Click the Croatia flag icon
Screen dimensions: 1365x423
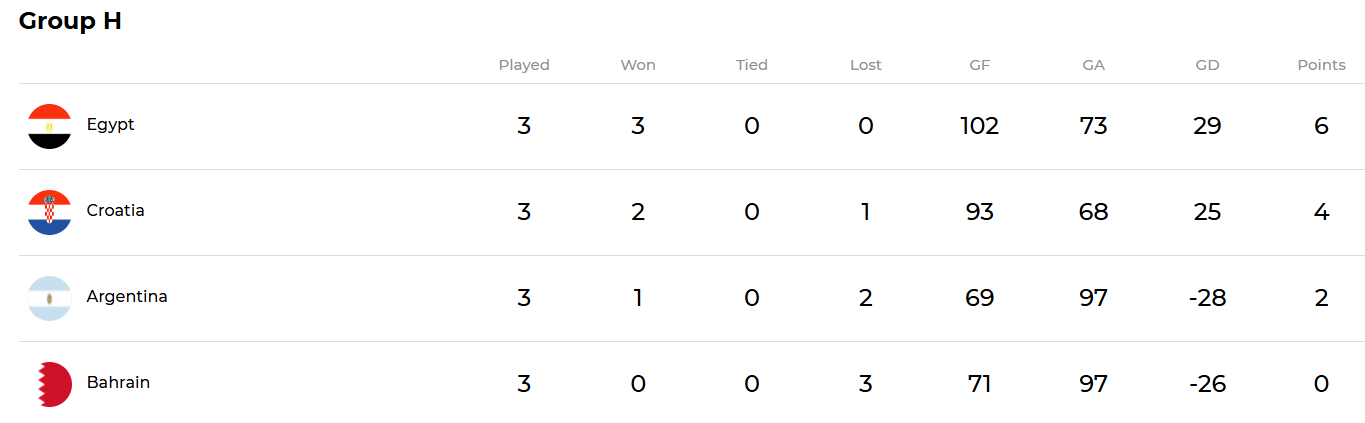50,212
